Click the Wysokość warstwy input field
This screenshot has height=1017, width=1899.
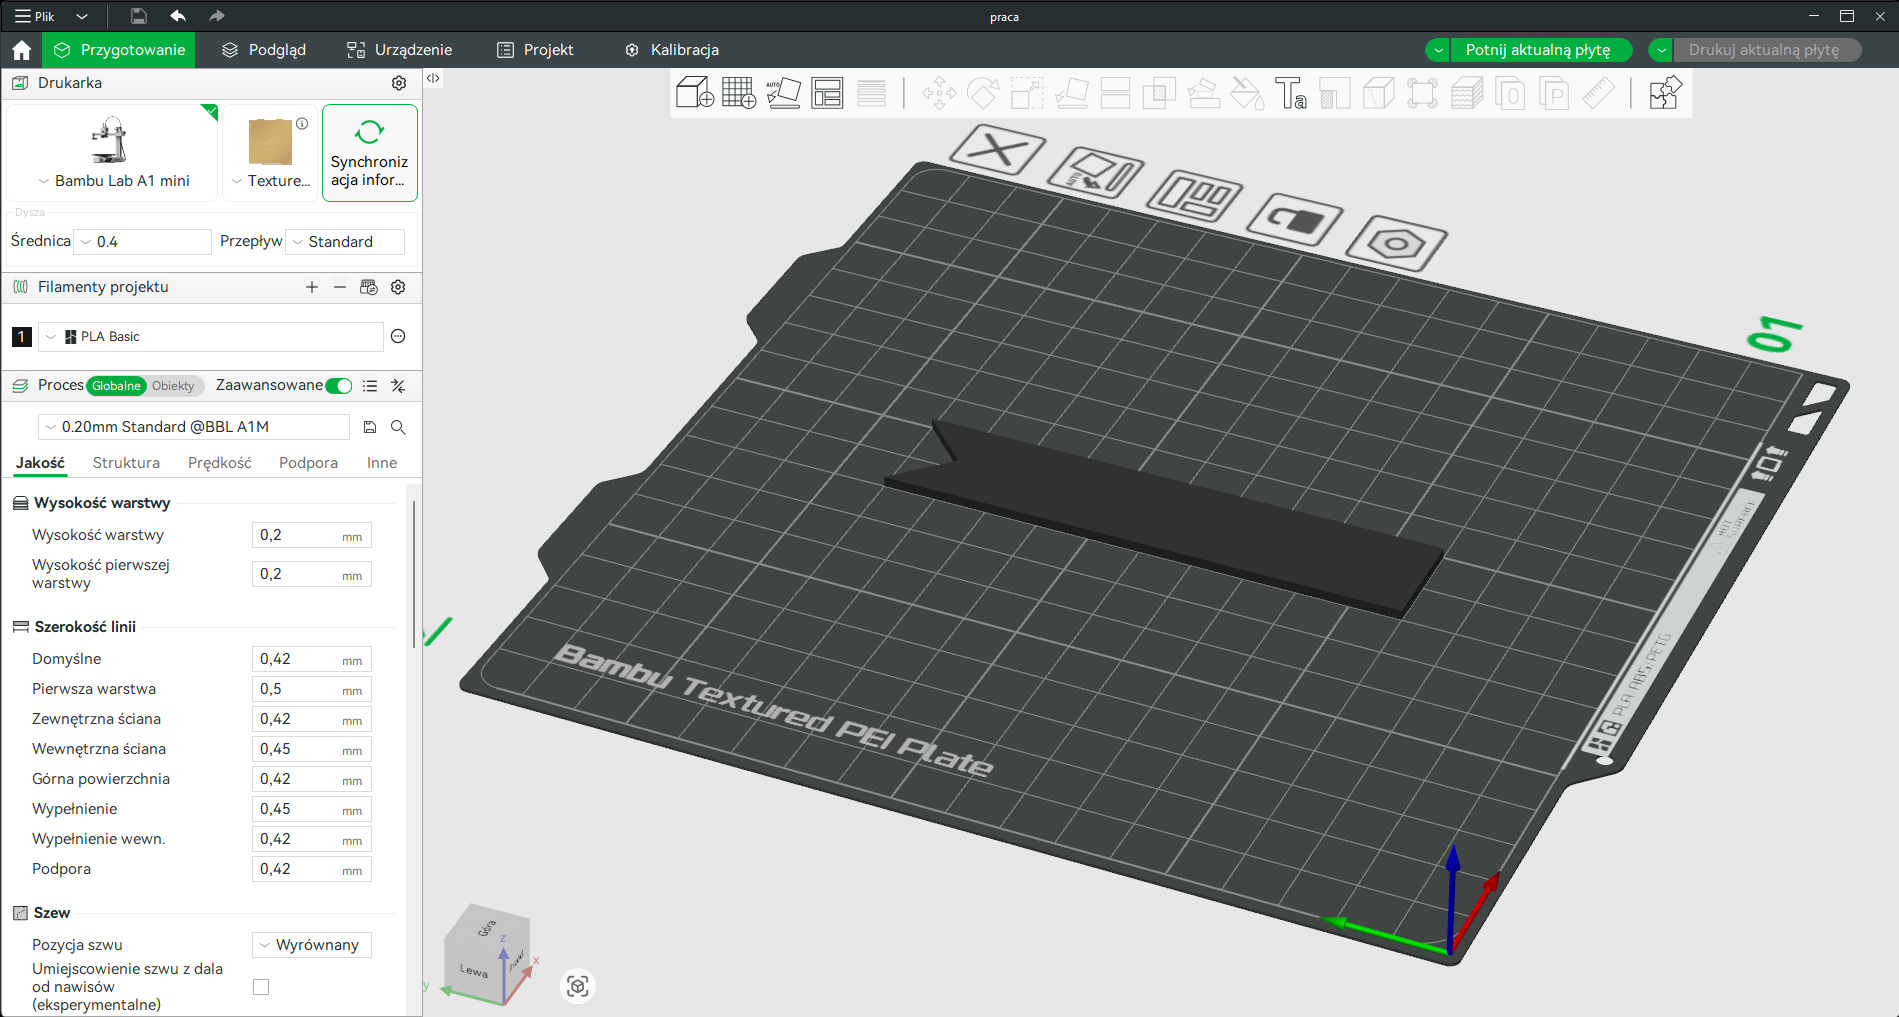[312, 535]
